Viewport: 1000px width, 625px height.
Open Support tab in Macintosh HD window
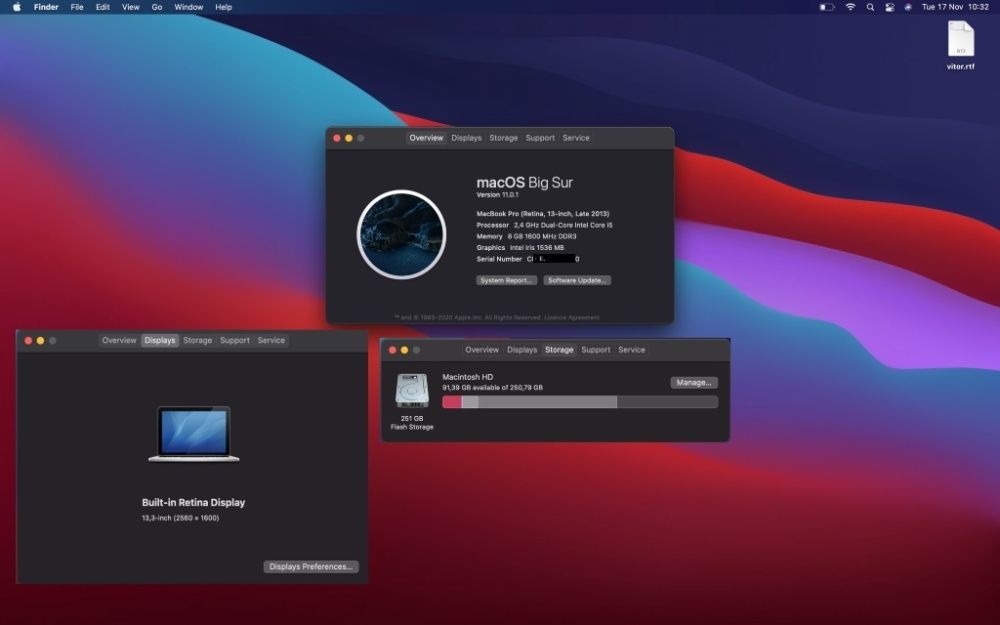click(596, 350)
